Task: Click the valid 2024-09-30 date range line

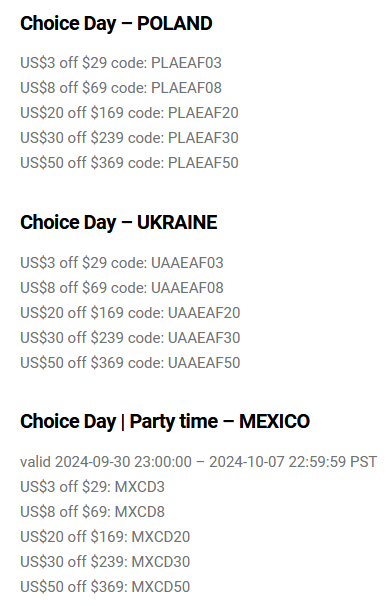Action: pyautogui.click(x=198, y=462)
